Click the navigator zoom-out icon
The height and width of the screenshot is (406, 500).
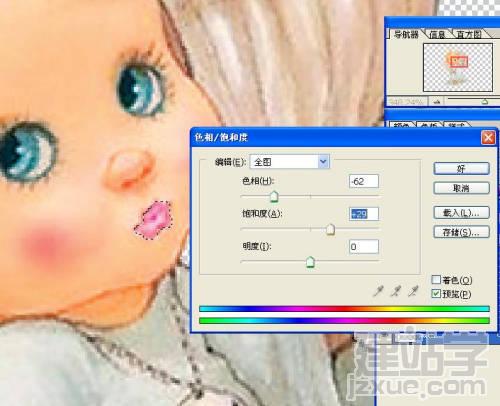pos(437,102)
